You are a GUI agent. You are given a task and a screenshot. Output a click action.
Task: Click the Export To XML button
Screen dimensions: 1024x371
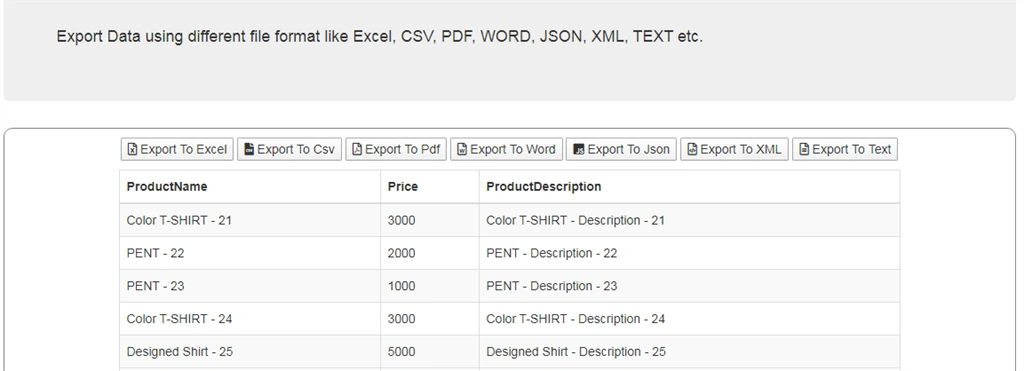734,149
